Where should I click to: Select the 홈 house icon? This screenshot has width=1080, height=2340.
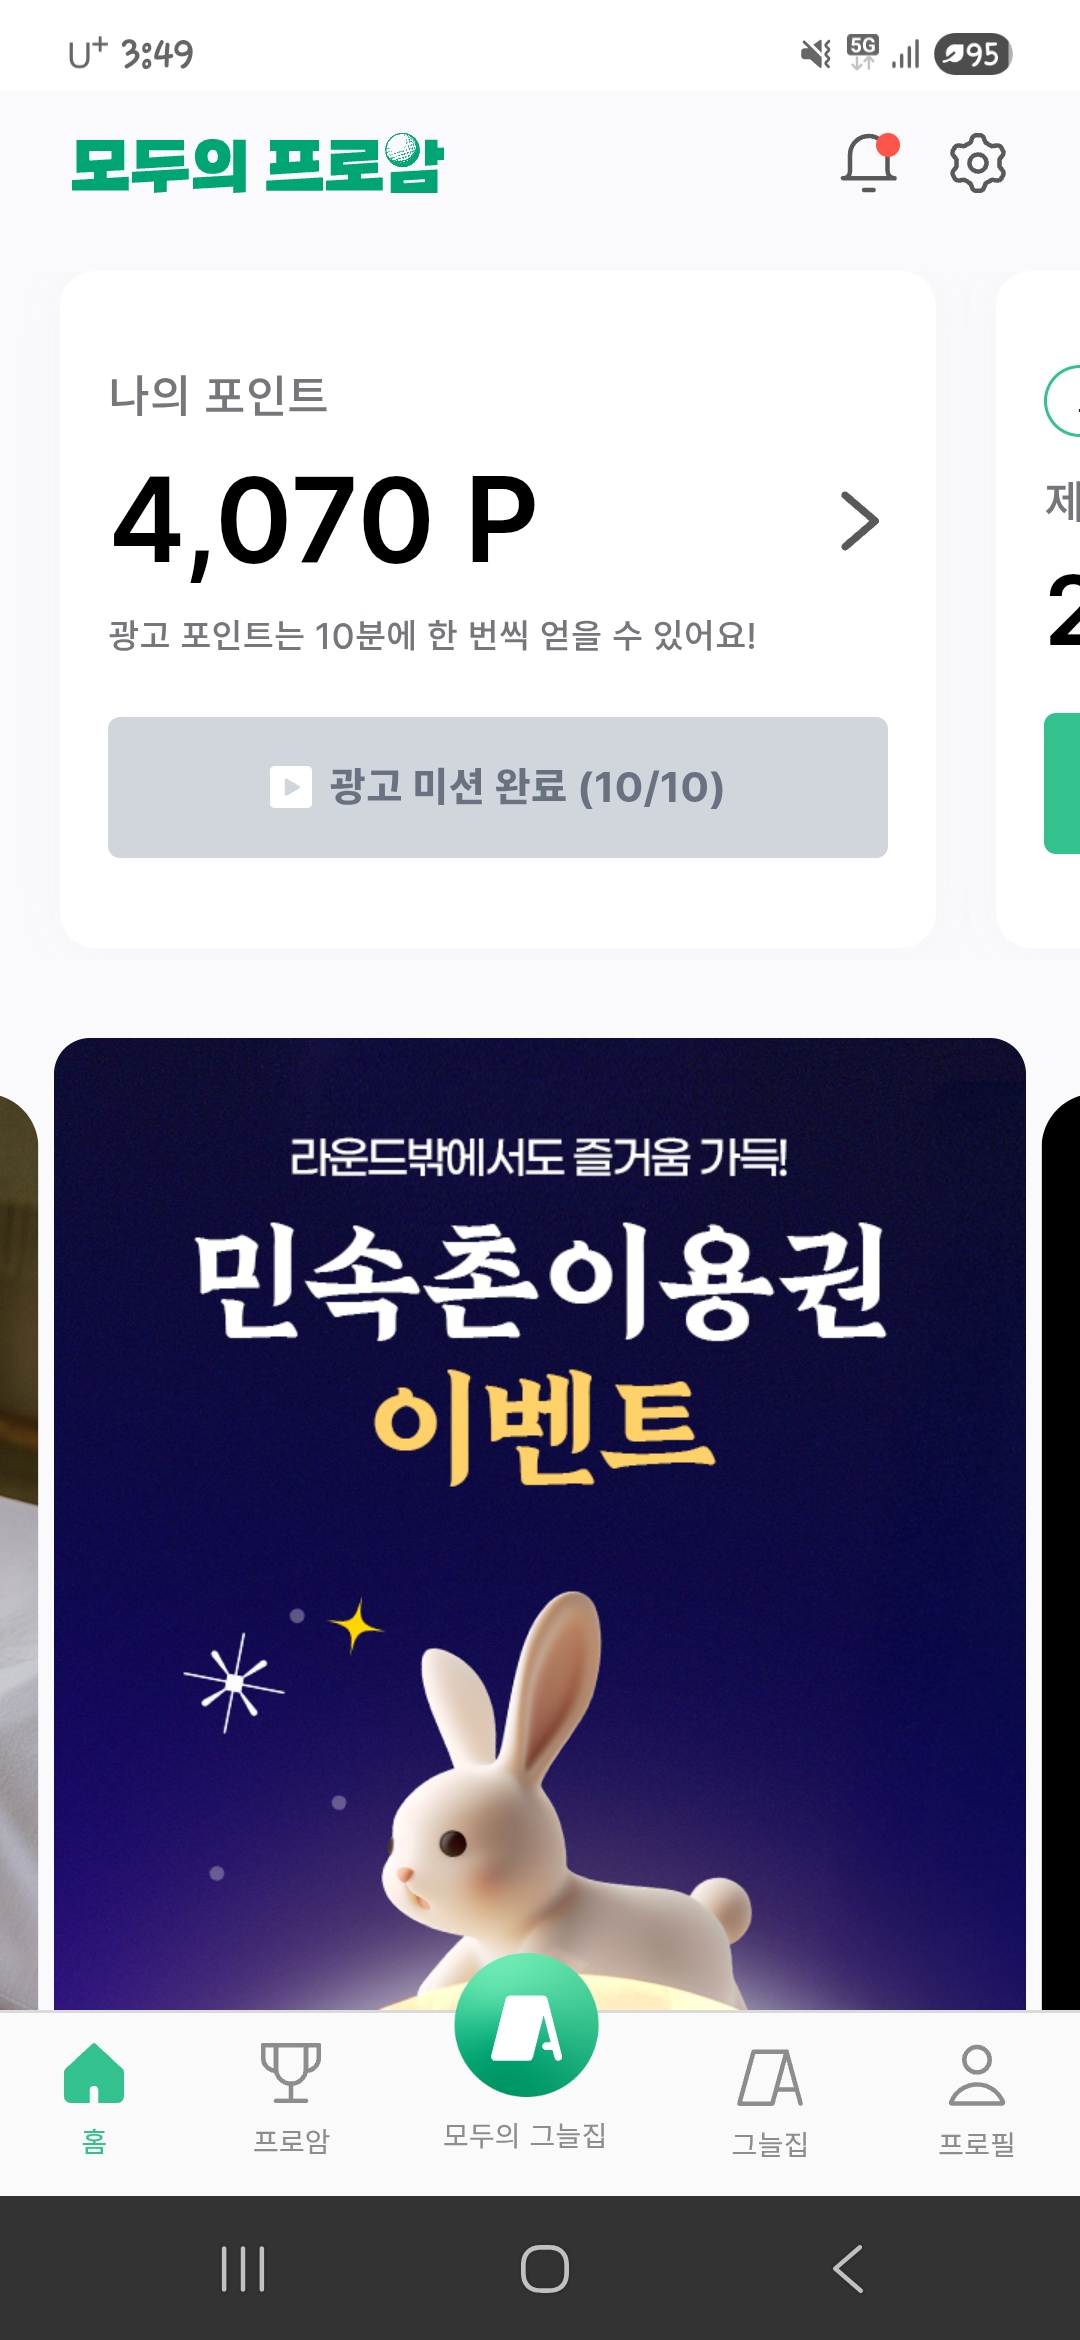pyautogui.click(x=94, y=2073)
